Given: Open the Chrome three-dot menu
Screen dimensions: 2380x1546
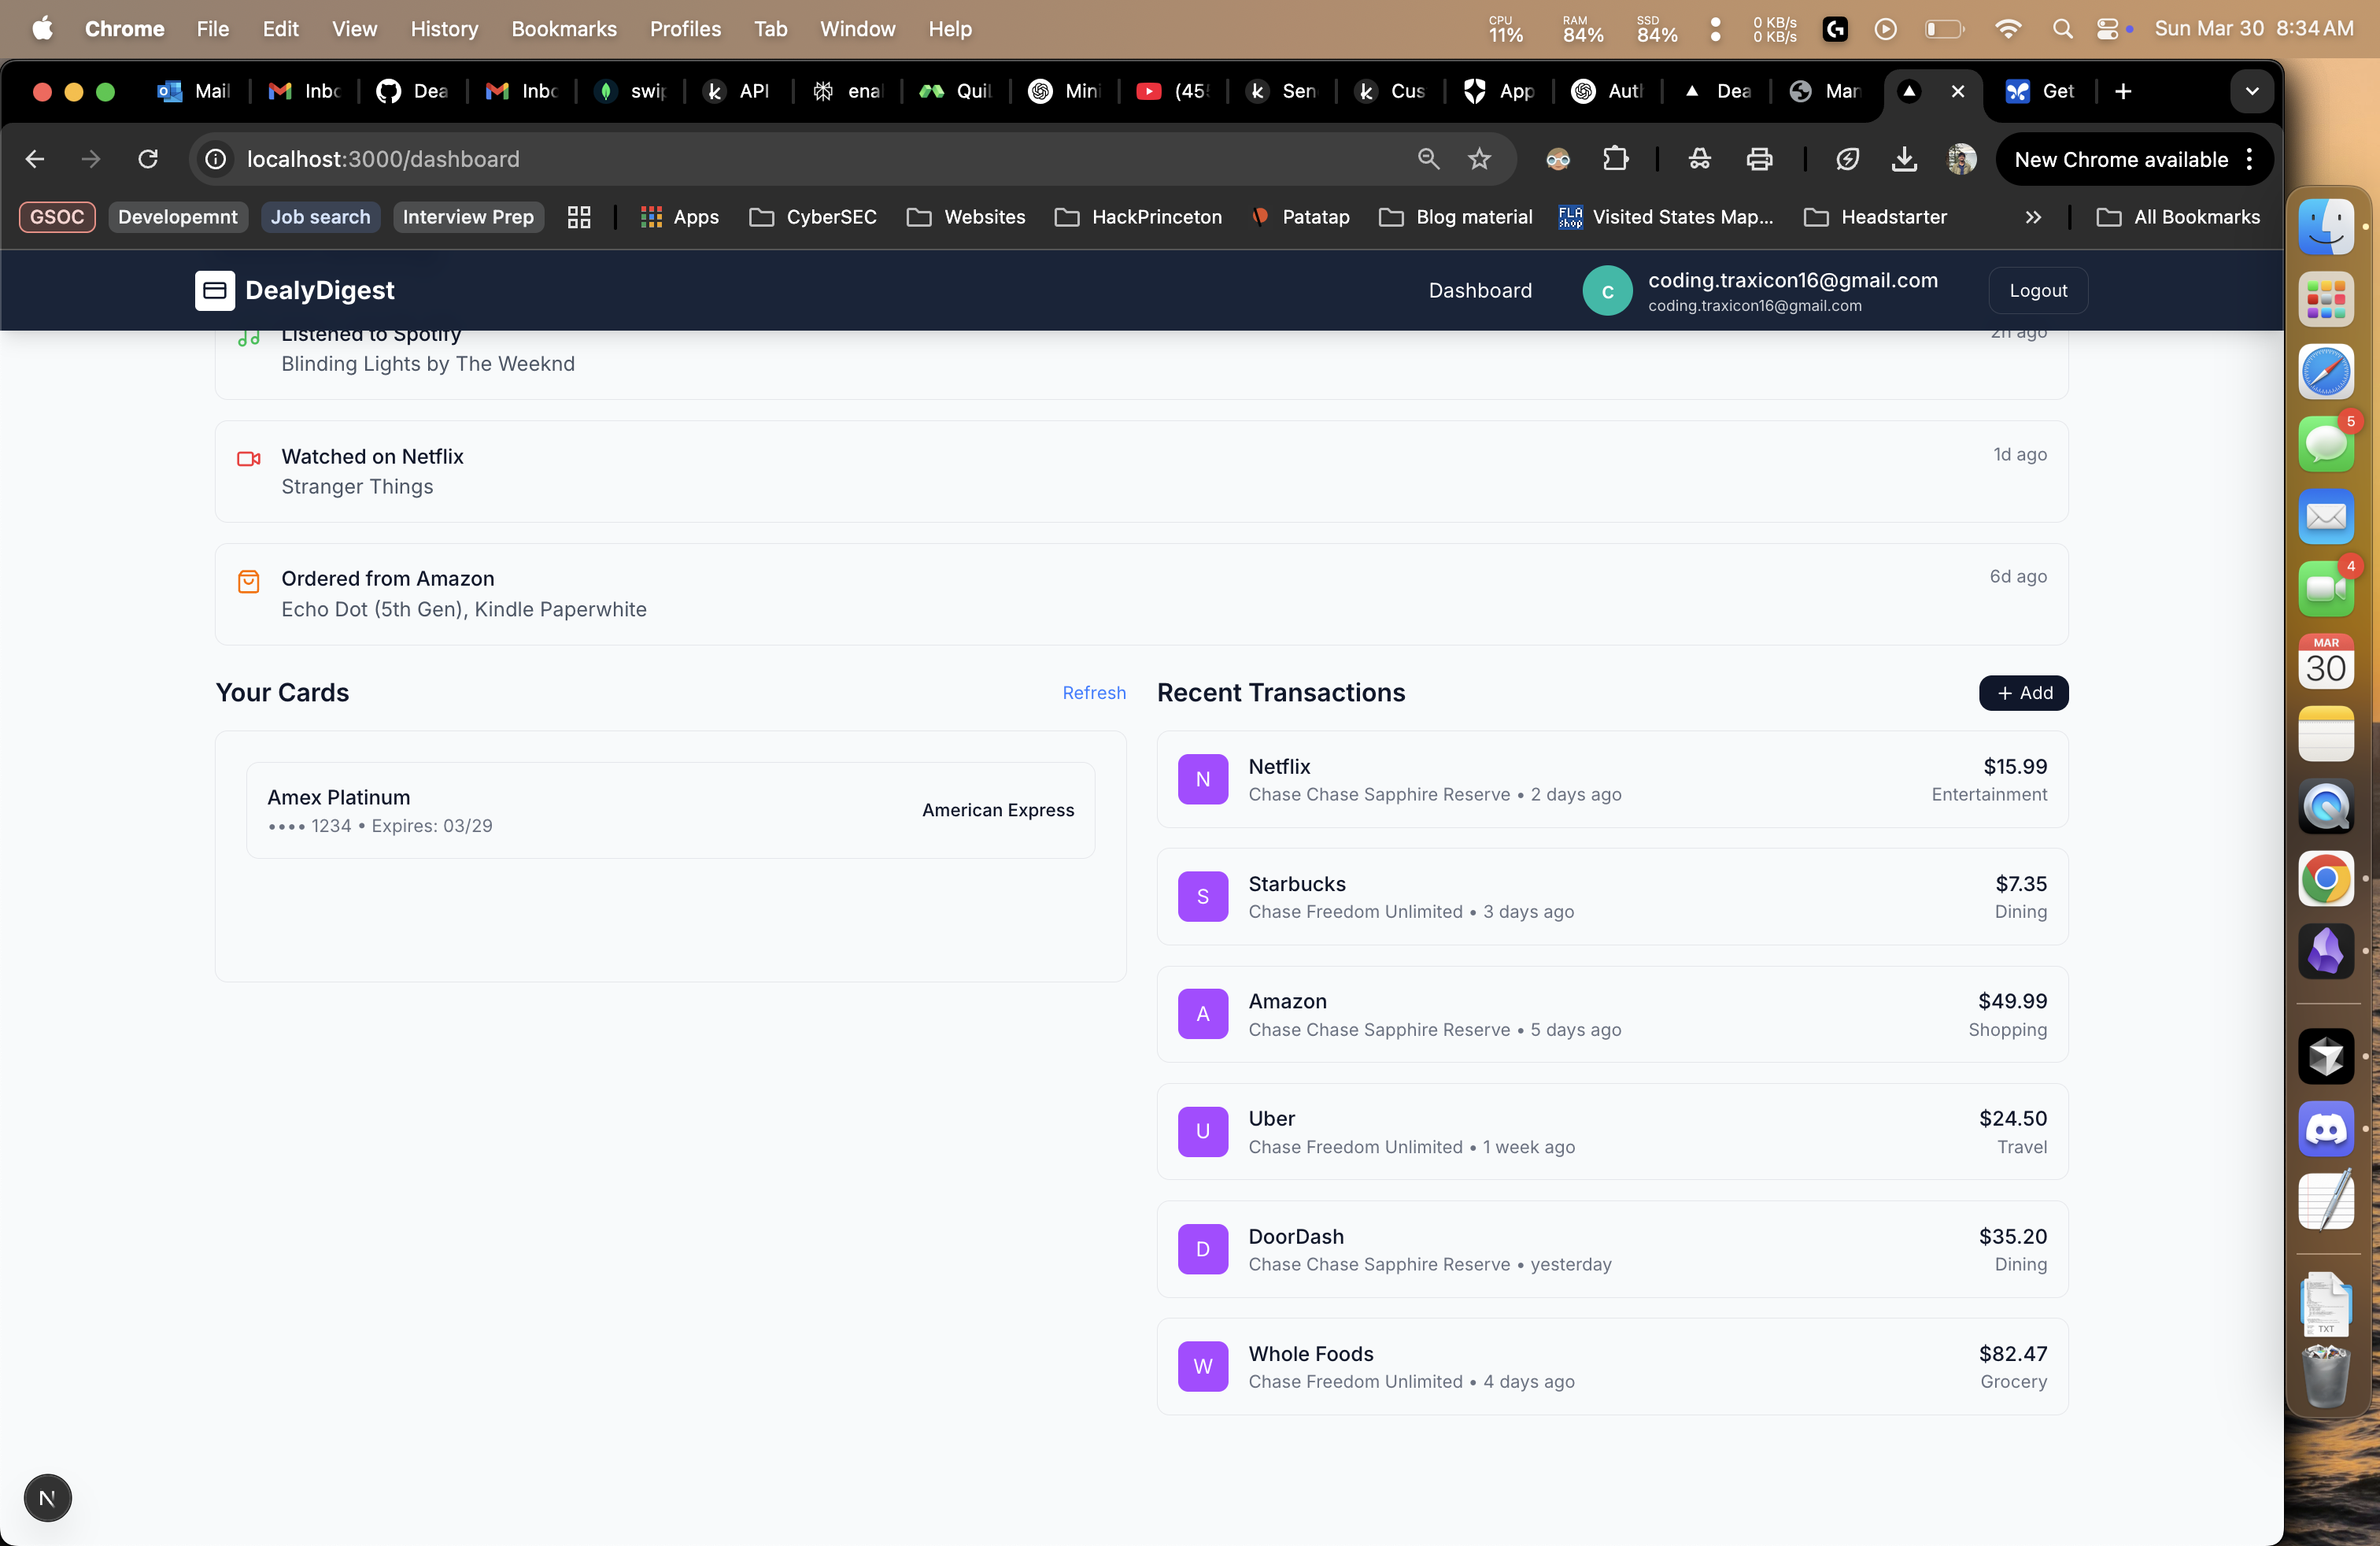Looking at the screenshot, I should tap(2249, 159).
